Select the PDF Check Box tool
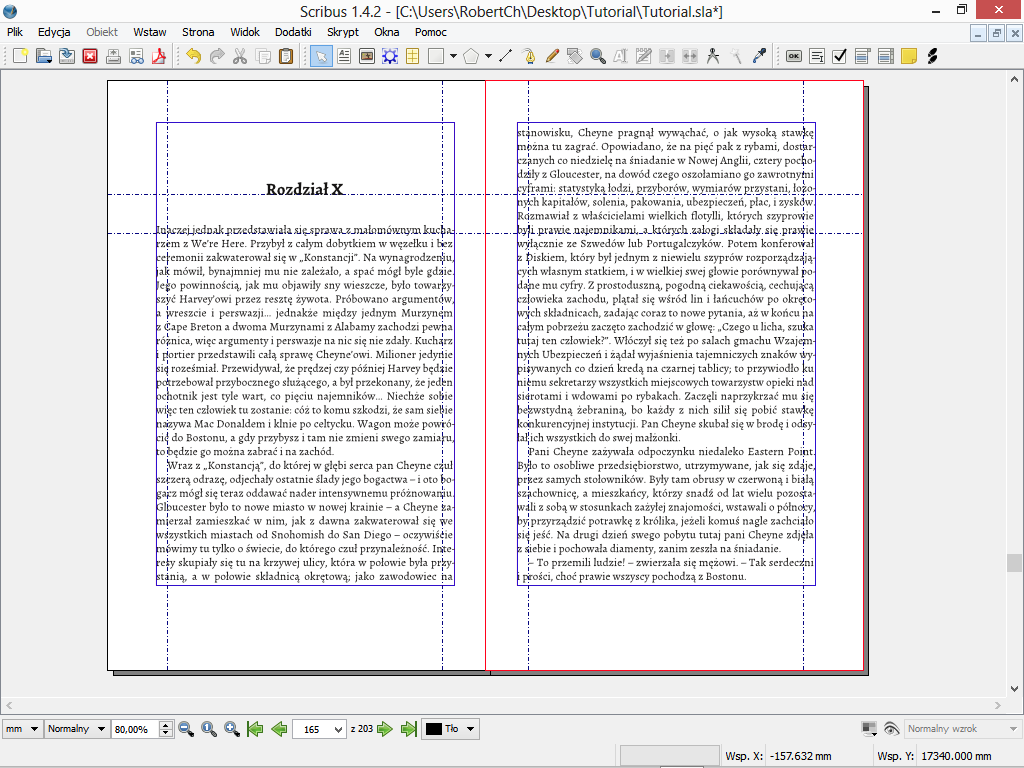 [x=840, y=56]
